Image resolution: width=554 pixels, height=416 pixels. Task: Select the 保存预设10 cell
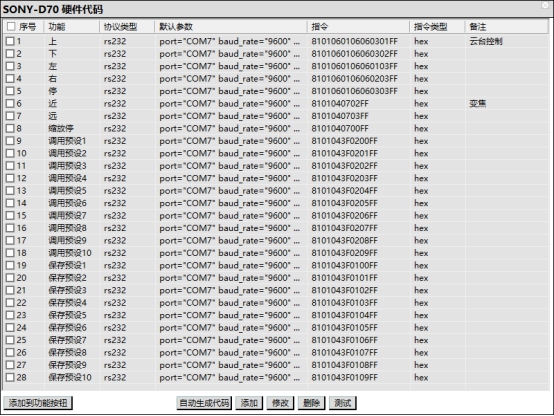coord(70,377)
